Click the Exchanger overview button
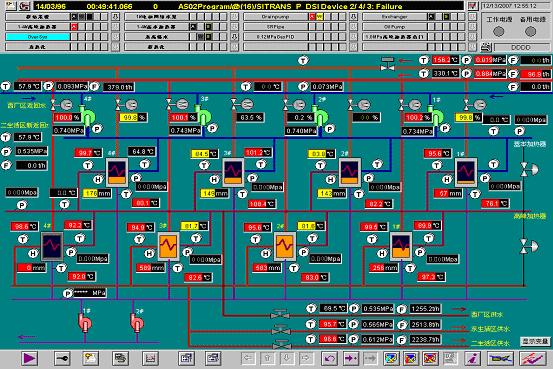Screen dimensions: 553x369 [x=395, y=17]
